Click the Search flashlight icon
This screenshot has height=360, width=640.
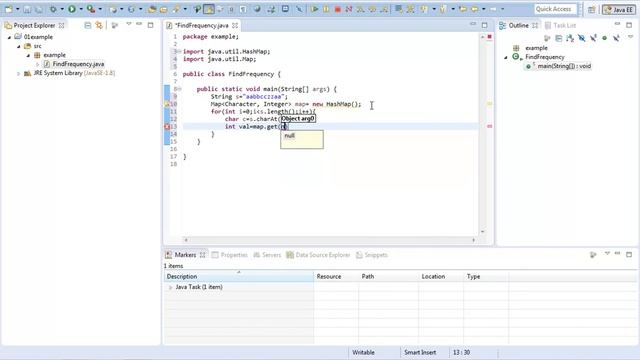point(177,9)
